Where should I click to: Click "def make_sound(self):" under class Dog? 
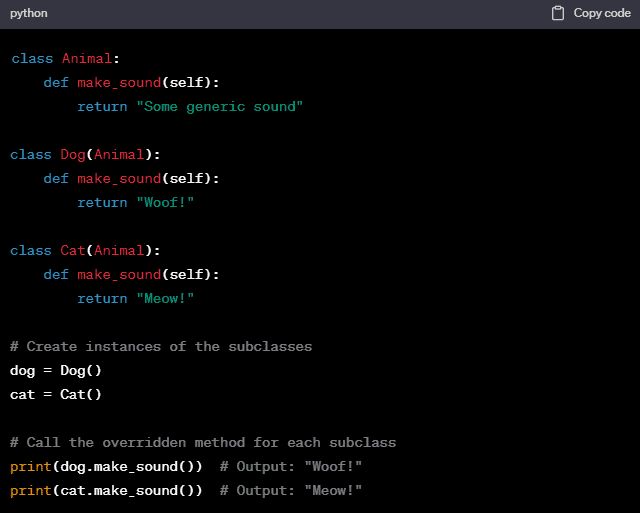131,178
